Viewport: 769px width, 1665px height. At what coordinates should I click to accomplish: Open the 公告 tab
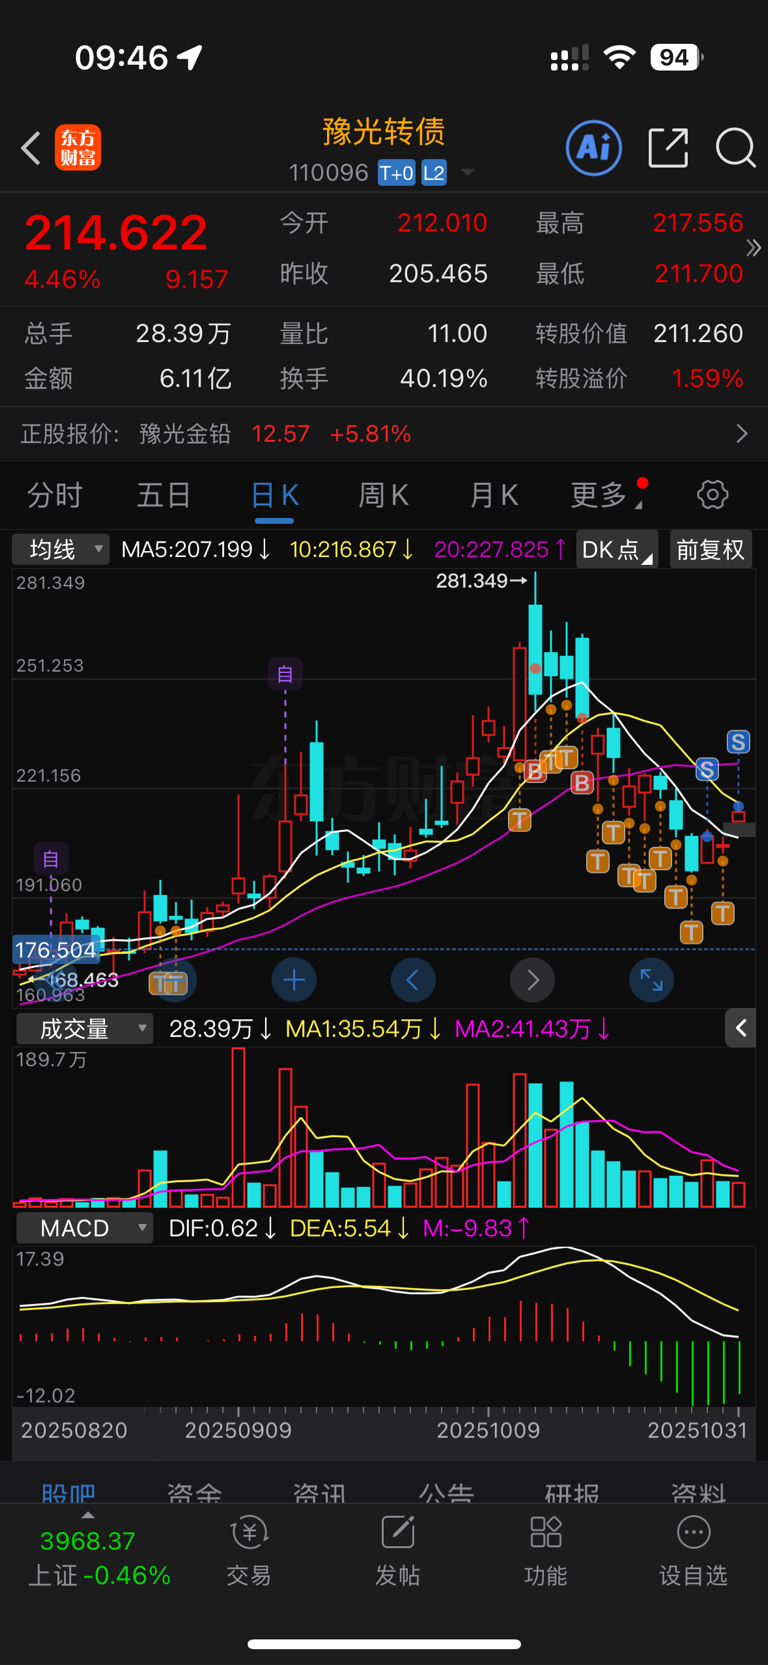pyautogui.click(x=446, y=1492)
